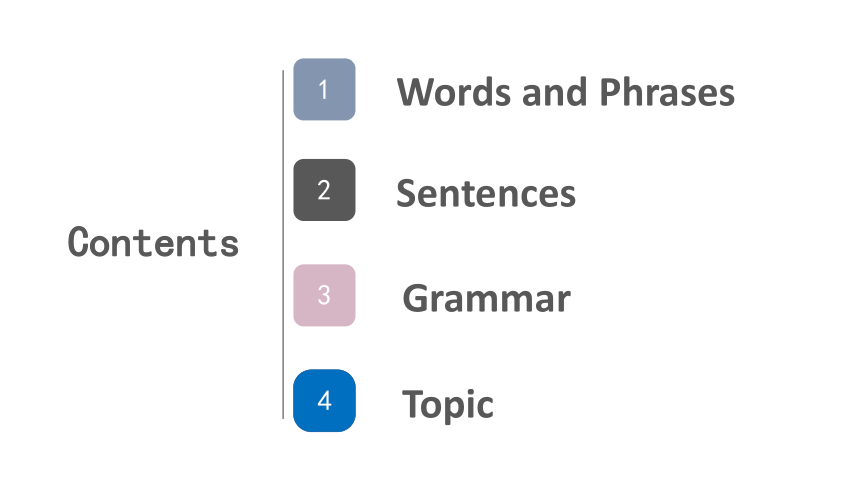Open the Words and Phrases section
The height and width of the screenshot is (484, 860).
click(x=565, y=92)
